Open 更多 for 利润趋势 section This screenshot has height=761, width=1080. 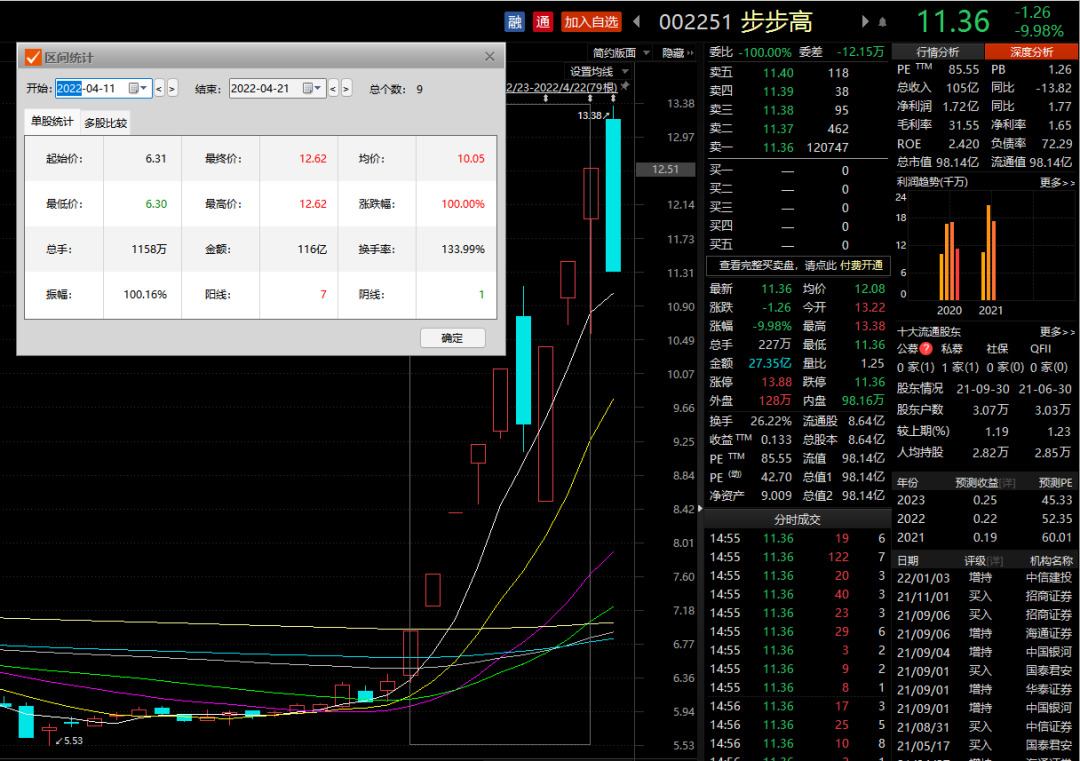(x=1057, y=183)
